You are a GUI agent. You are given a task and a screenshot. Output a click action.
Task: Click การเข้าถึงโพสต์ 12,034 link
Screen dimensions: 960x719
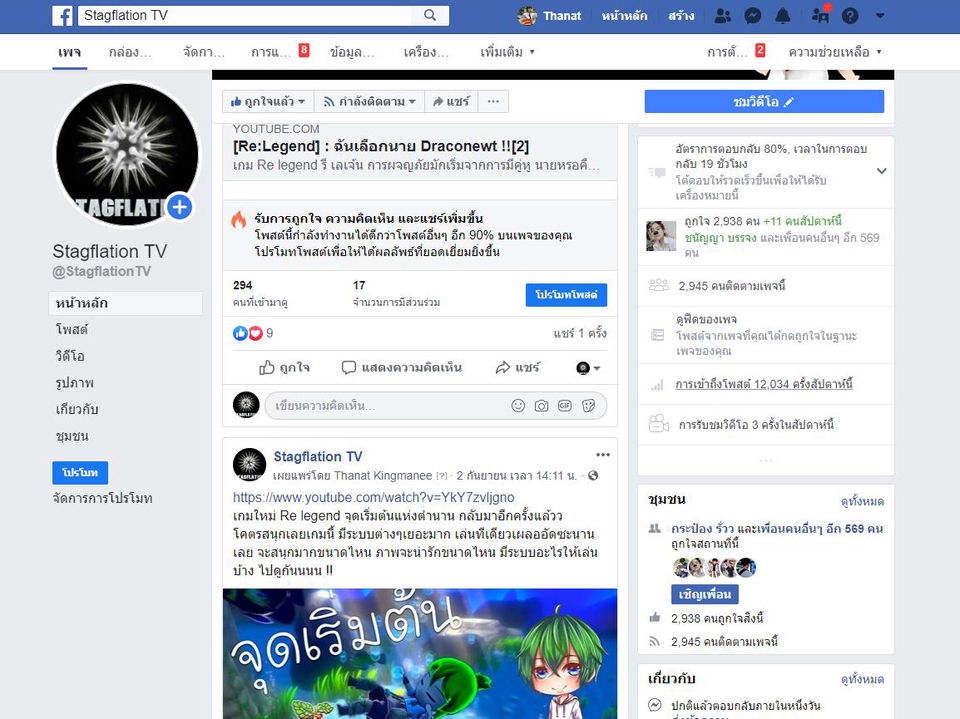(763, 384)
